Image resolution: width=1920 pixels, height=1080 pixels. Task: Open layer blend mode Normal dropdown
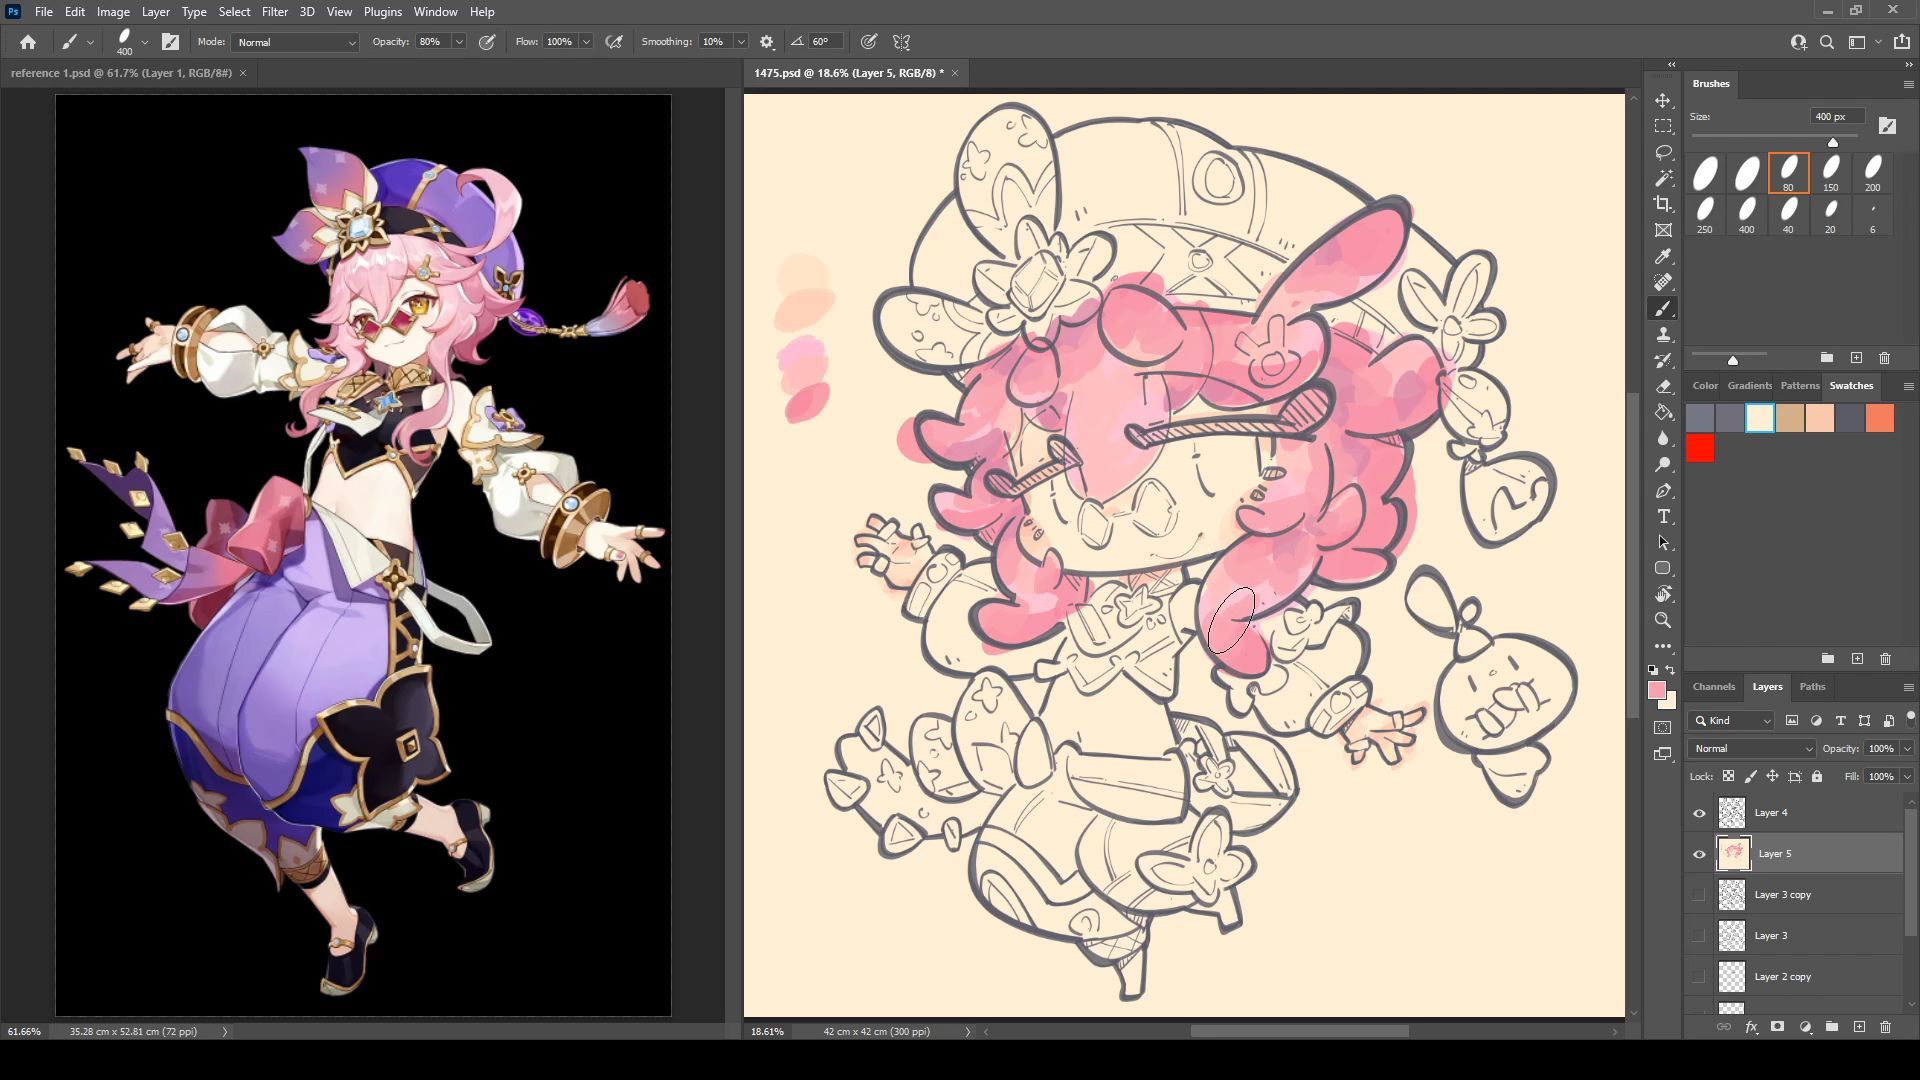click(x=1751, y=748)
